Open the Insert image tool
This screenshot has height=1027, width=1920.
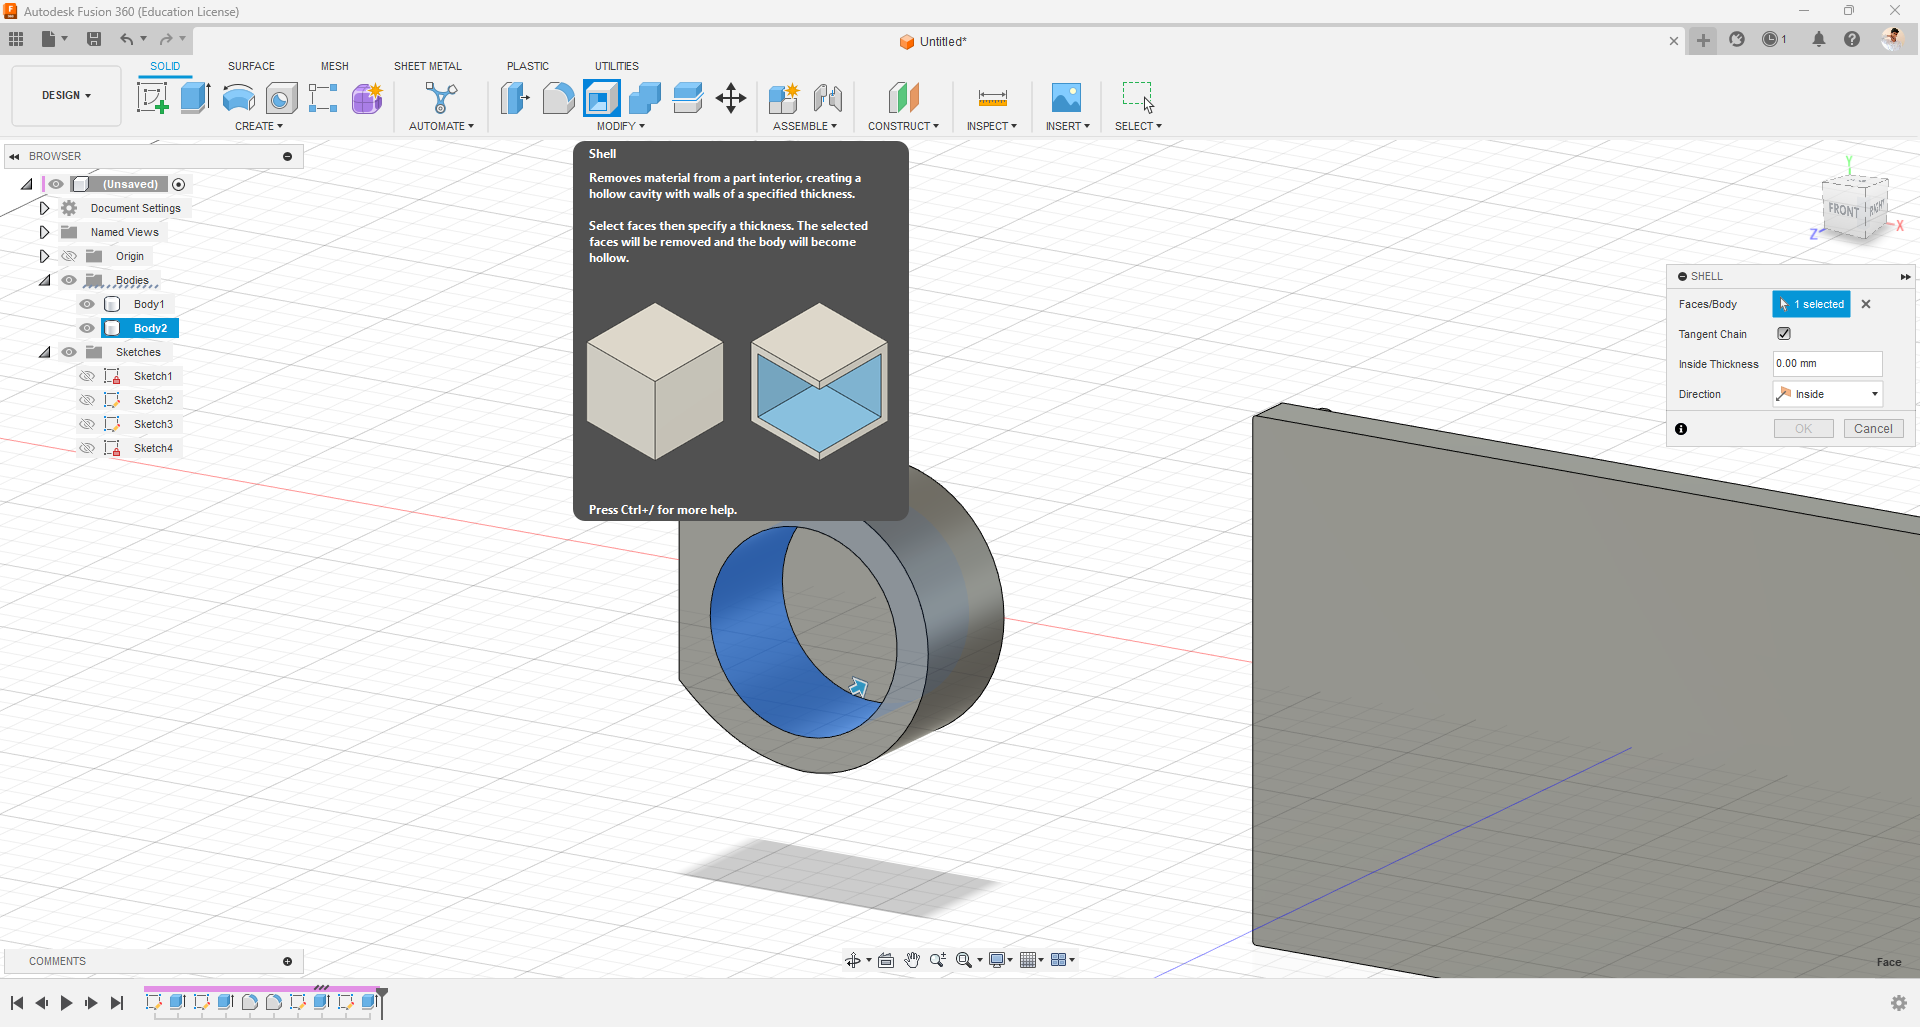pos(1066,98)
